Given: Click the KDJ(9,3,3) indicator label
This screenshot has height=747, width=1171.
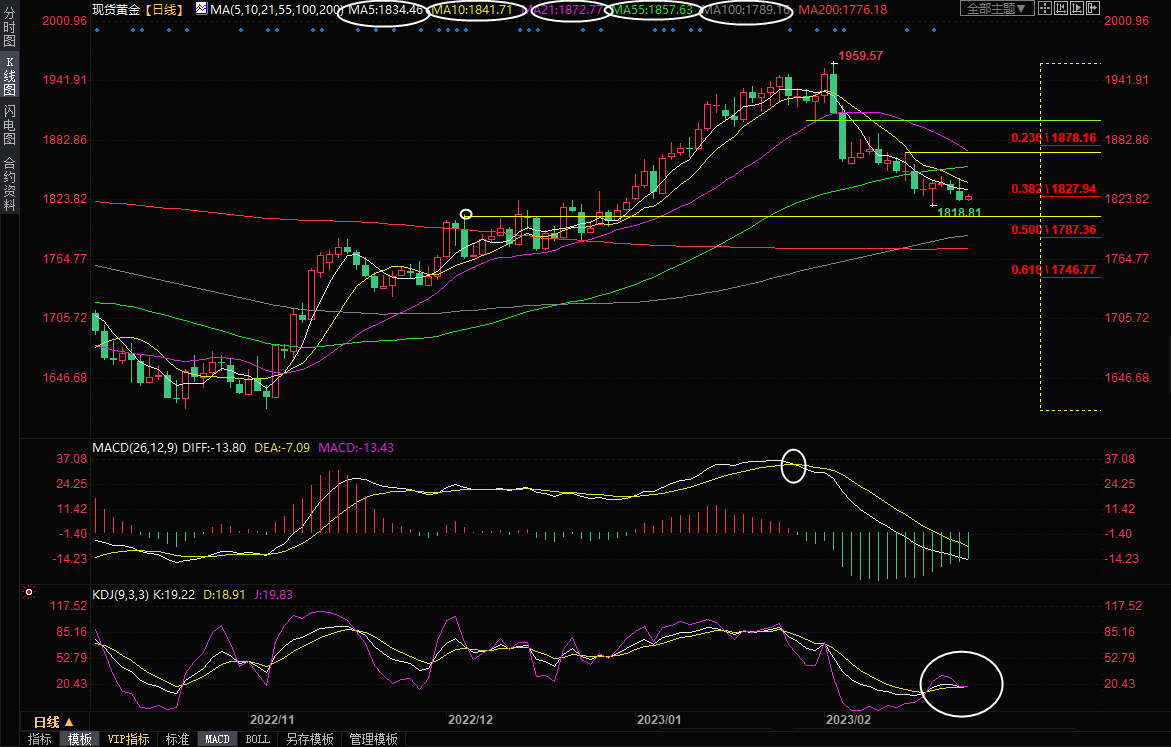Looking at the screenshot, I should pos(121,595).
